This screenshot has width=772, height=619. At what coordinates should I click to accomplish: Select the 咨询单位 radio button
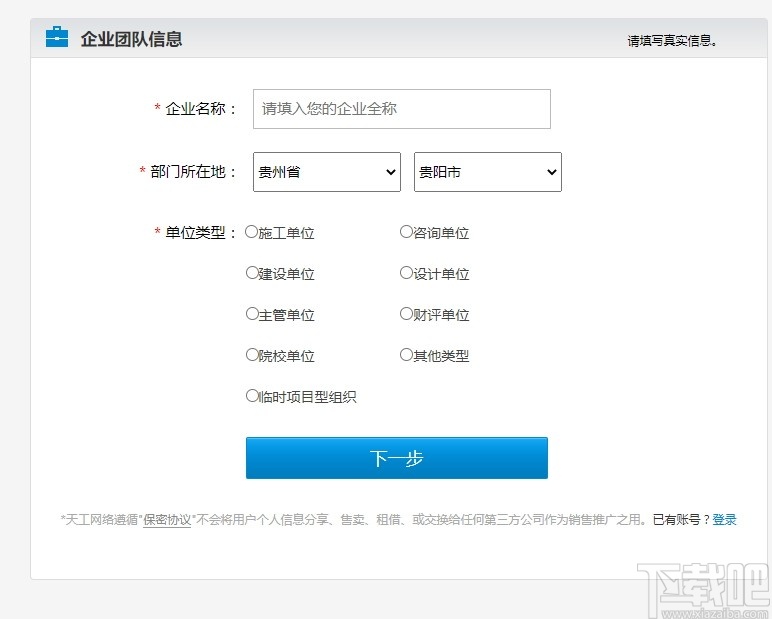coord(406,231)
